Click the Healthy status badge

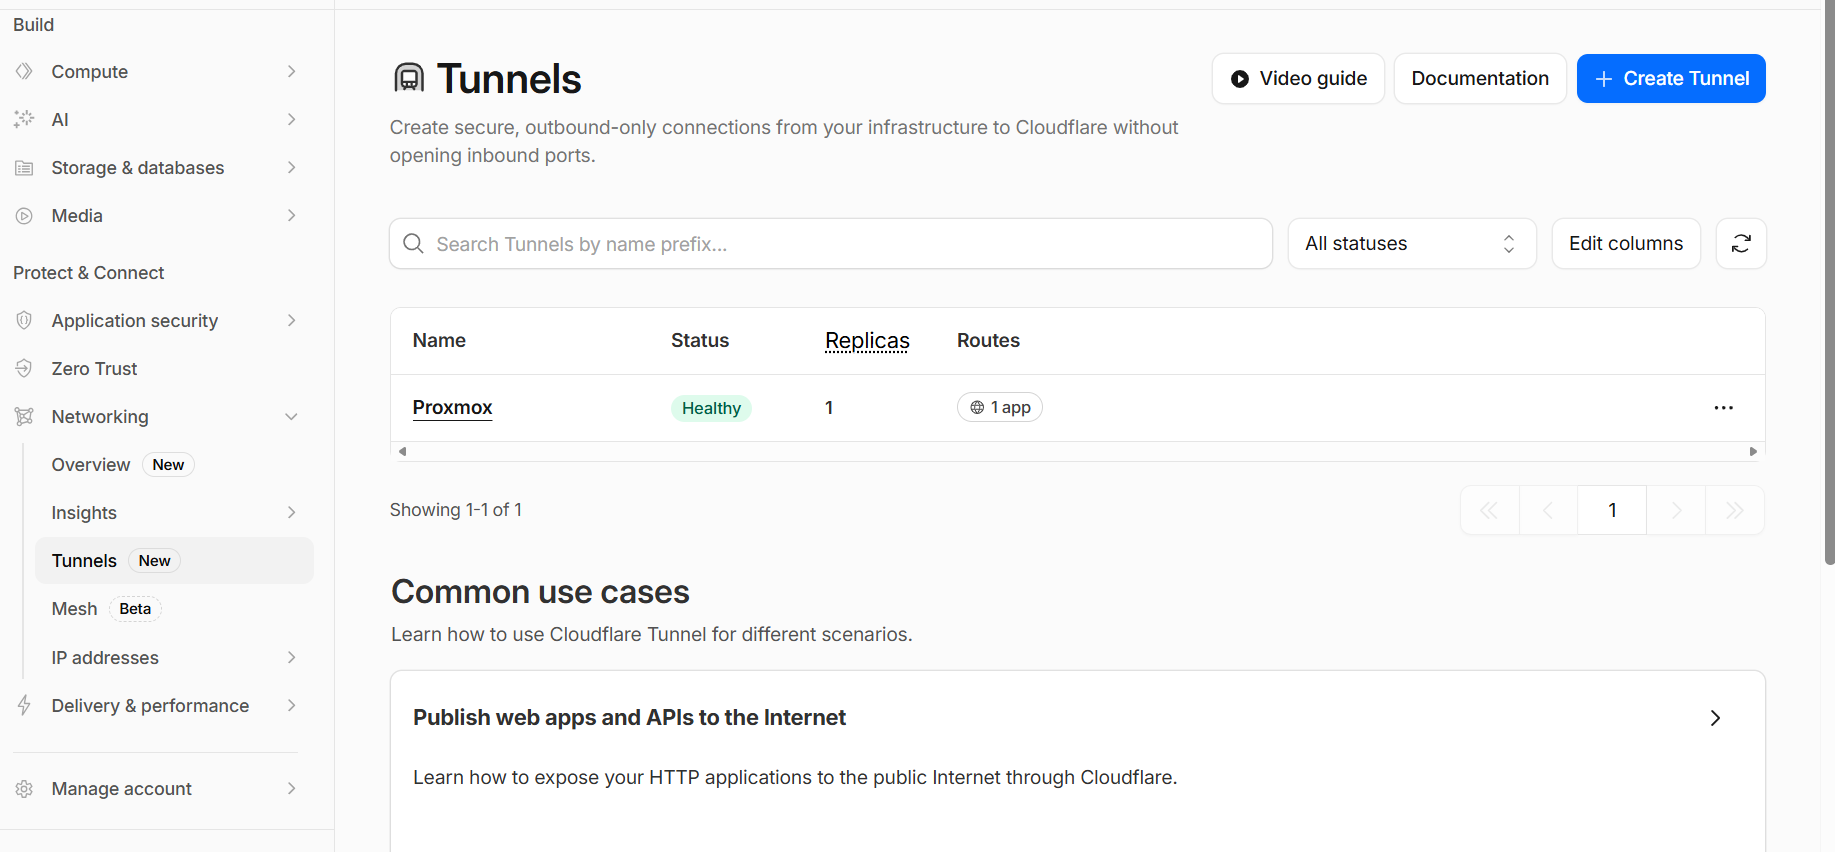pyautogui.click(x=711, y=408)
